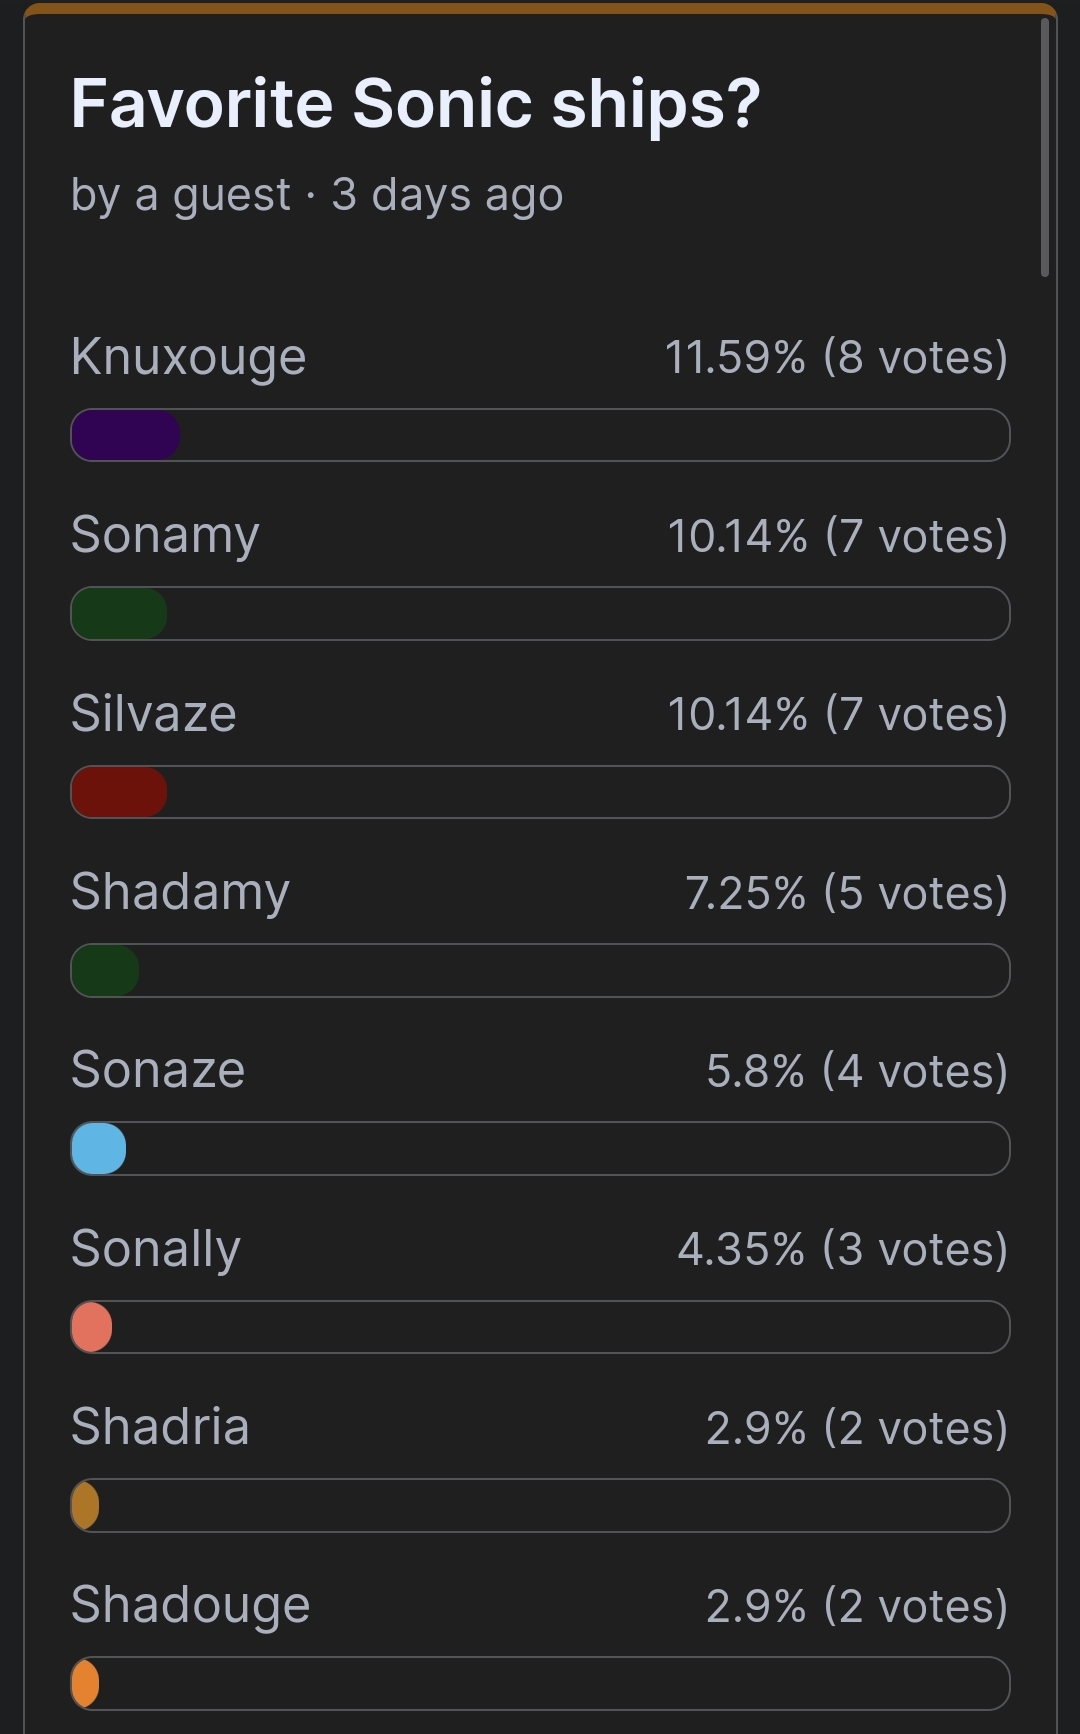Click the Sonaze light blue bar fill
The width and height of the screenshot is (1080, 1734).
point(99,1148)
